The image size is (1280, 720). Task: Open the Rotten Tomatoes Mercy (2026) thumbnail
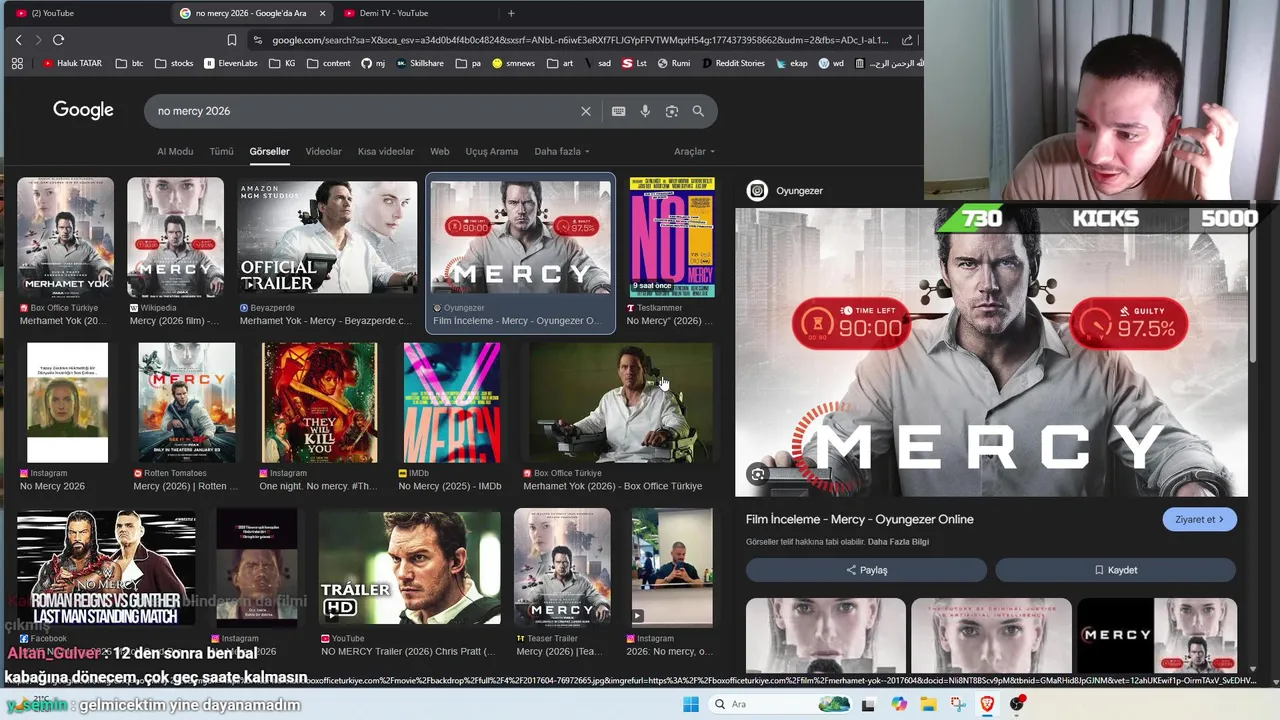pyautogui.click(x=187, y=402)
